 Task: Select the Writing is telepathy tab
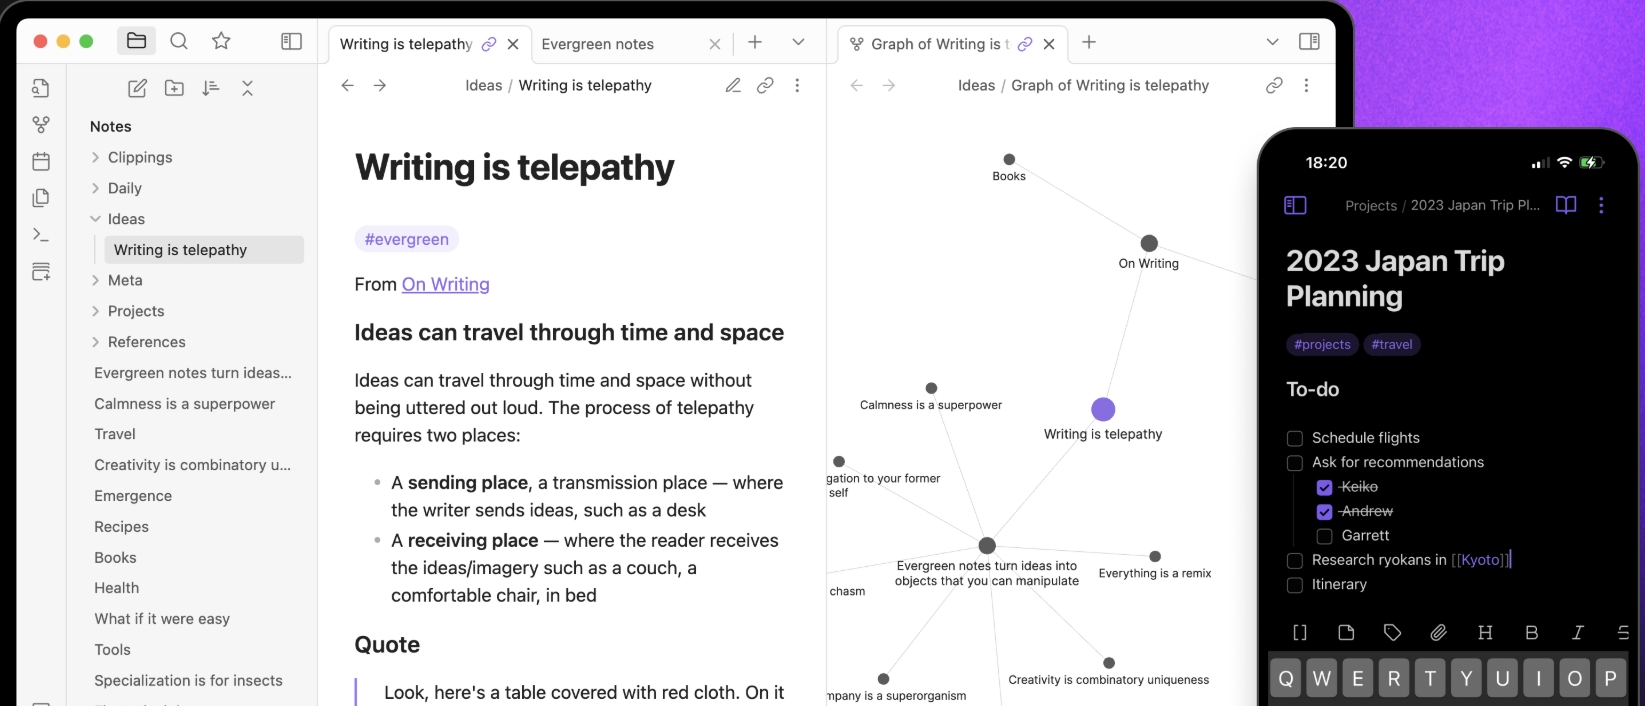pos(429,44)
